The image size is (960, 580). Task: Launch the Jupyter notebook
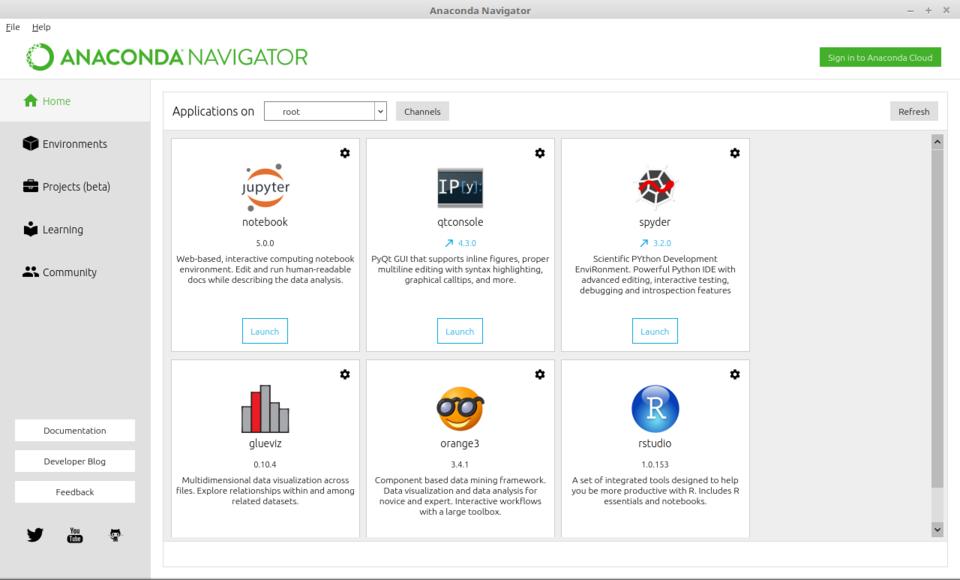tap(264, 331)
